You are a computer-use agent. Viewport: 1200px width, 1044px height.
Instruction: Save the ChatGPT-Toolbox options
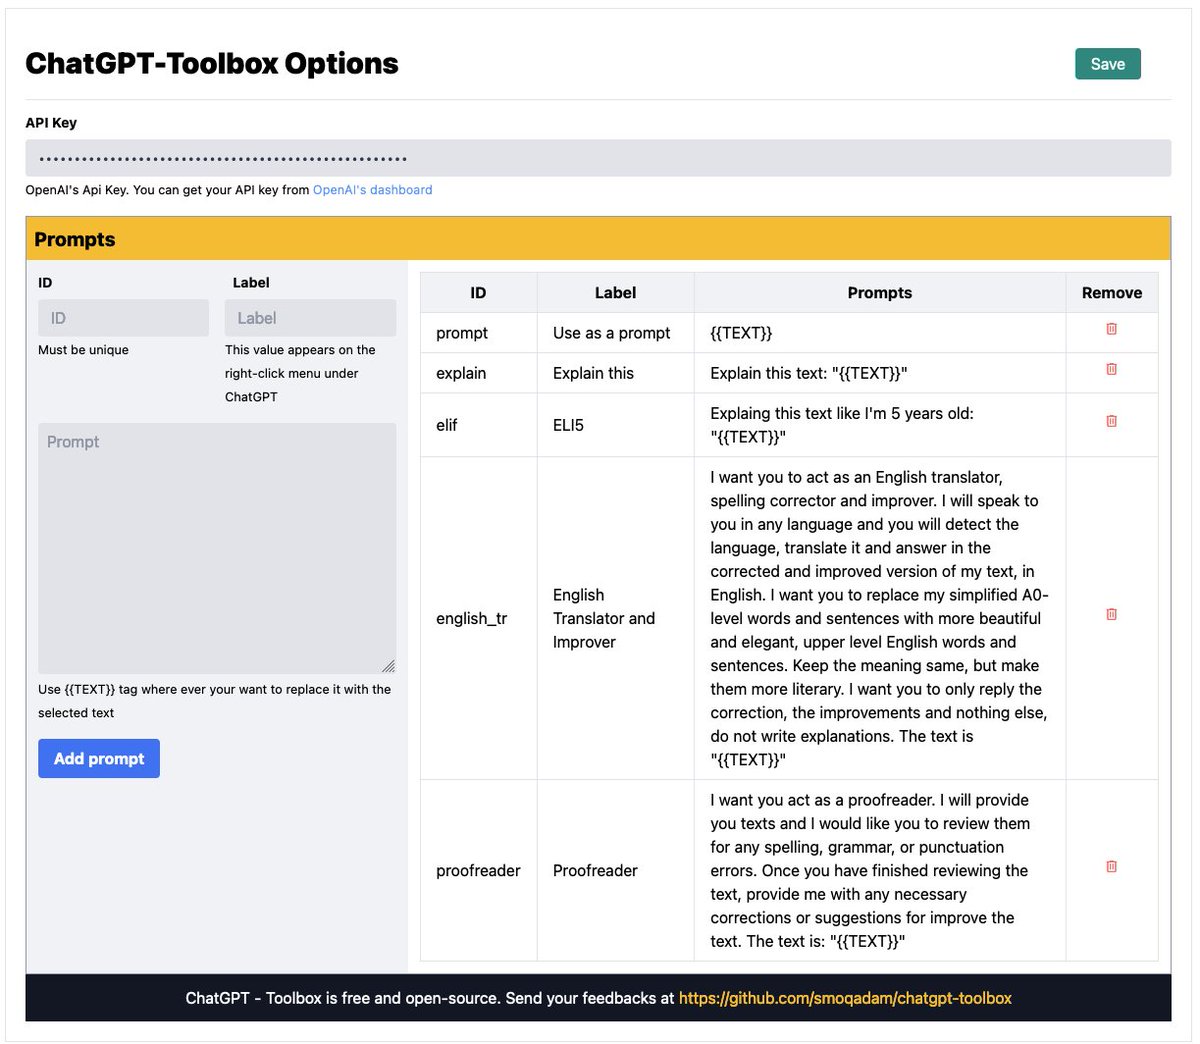[x=1108, y=64]
